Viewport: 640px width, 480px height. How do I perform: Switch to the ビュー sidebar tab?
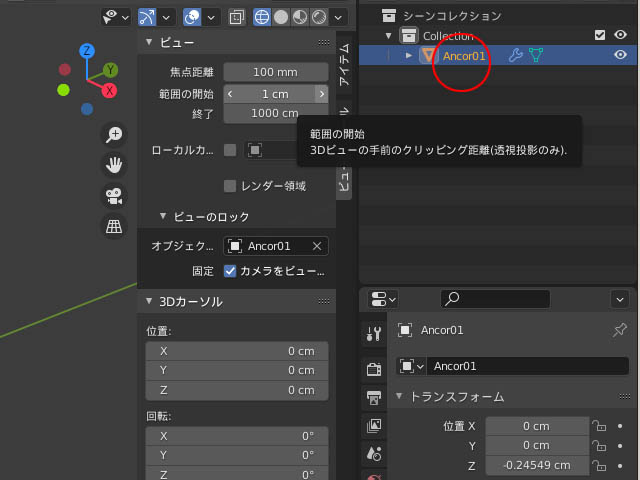[x=344, y=181]
